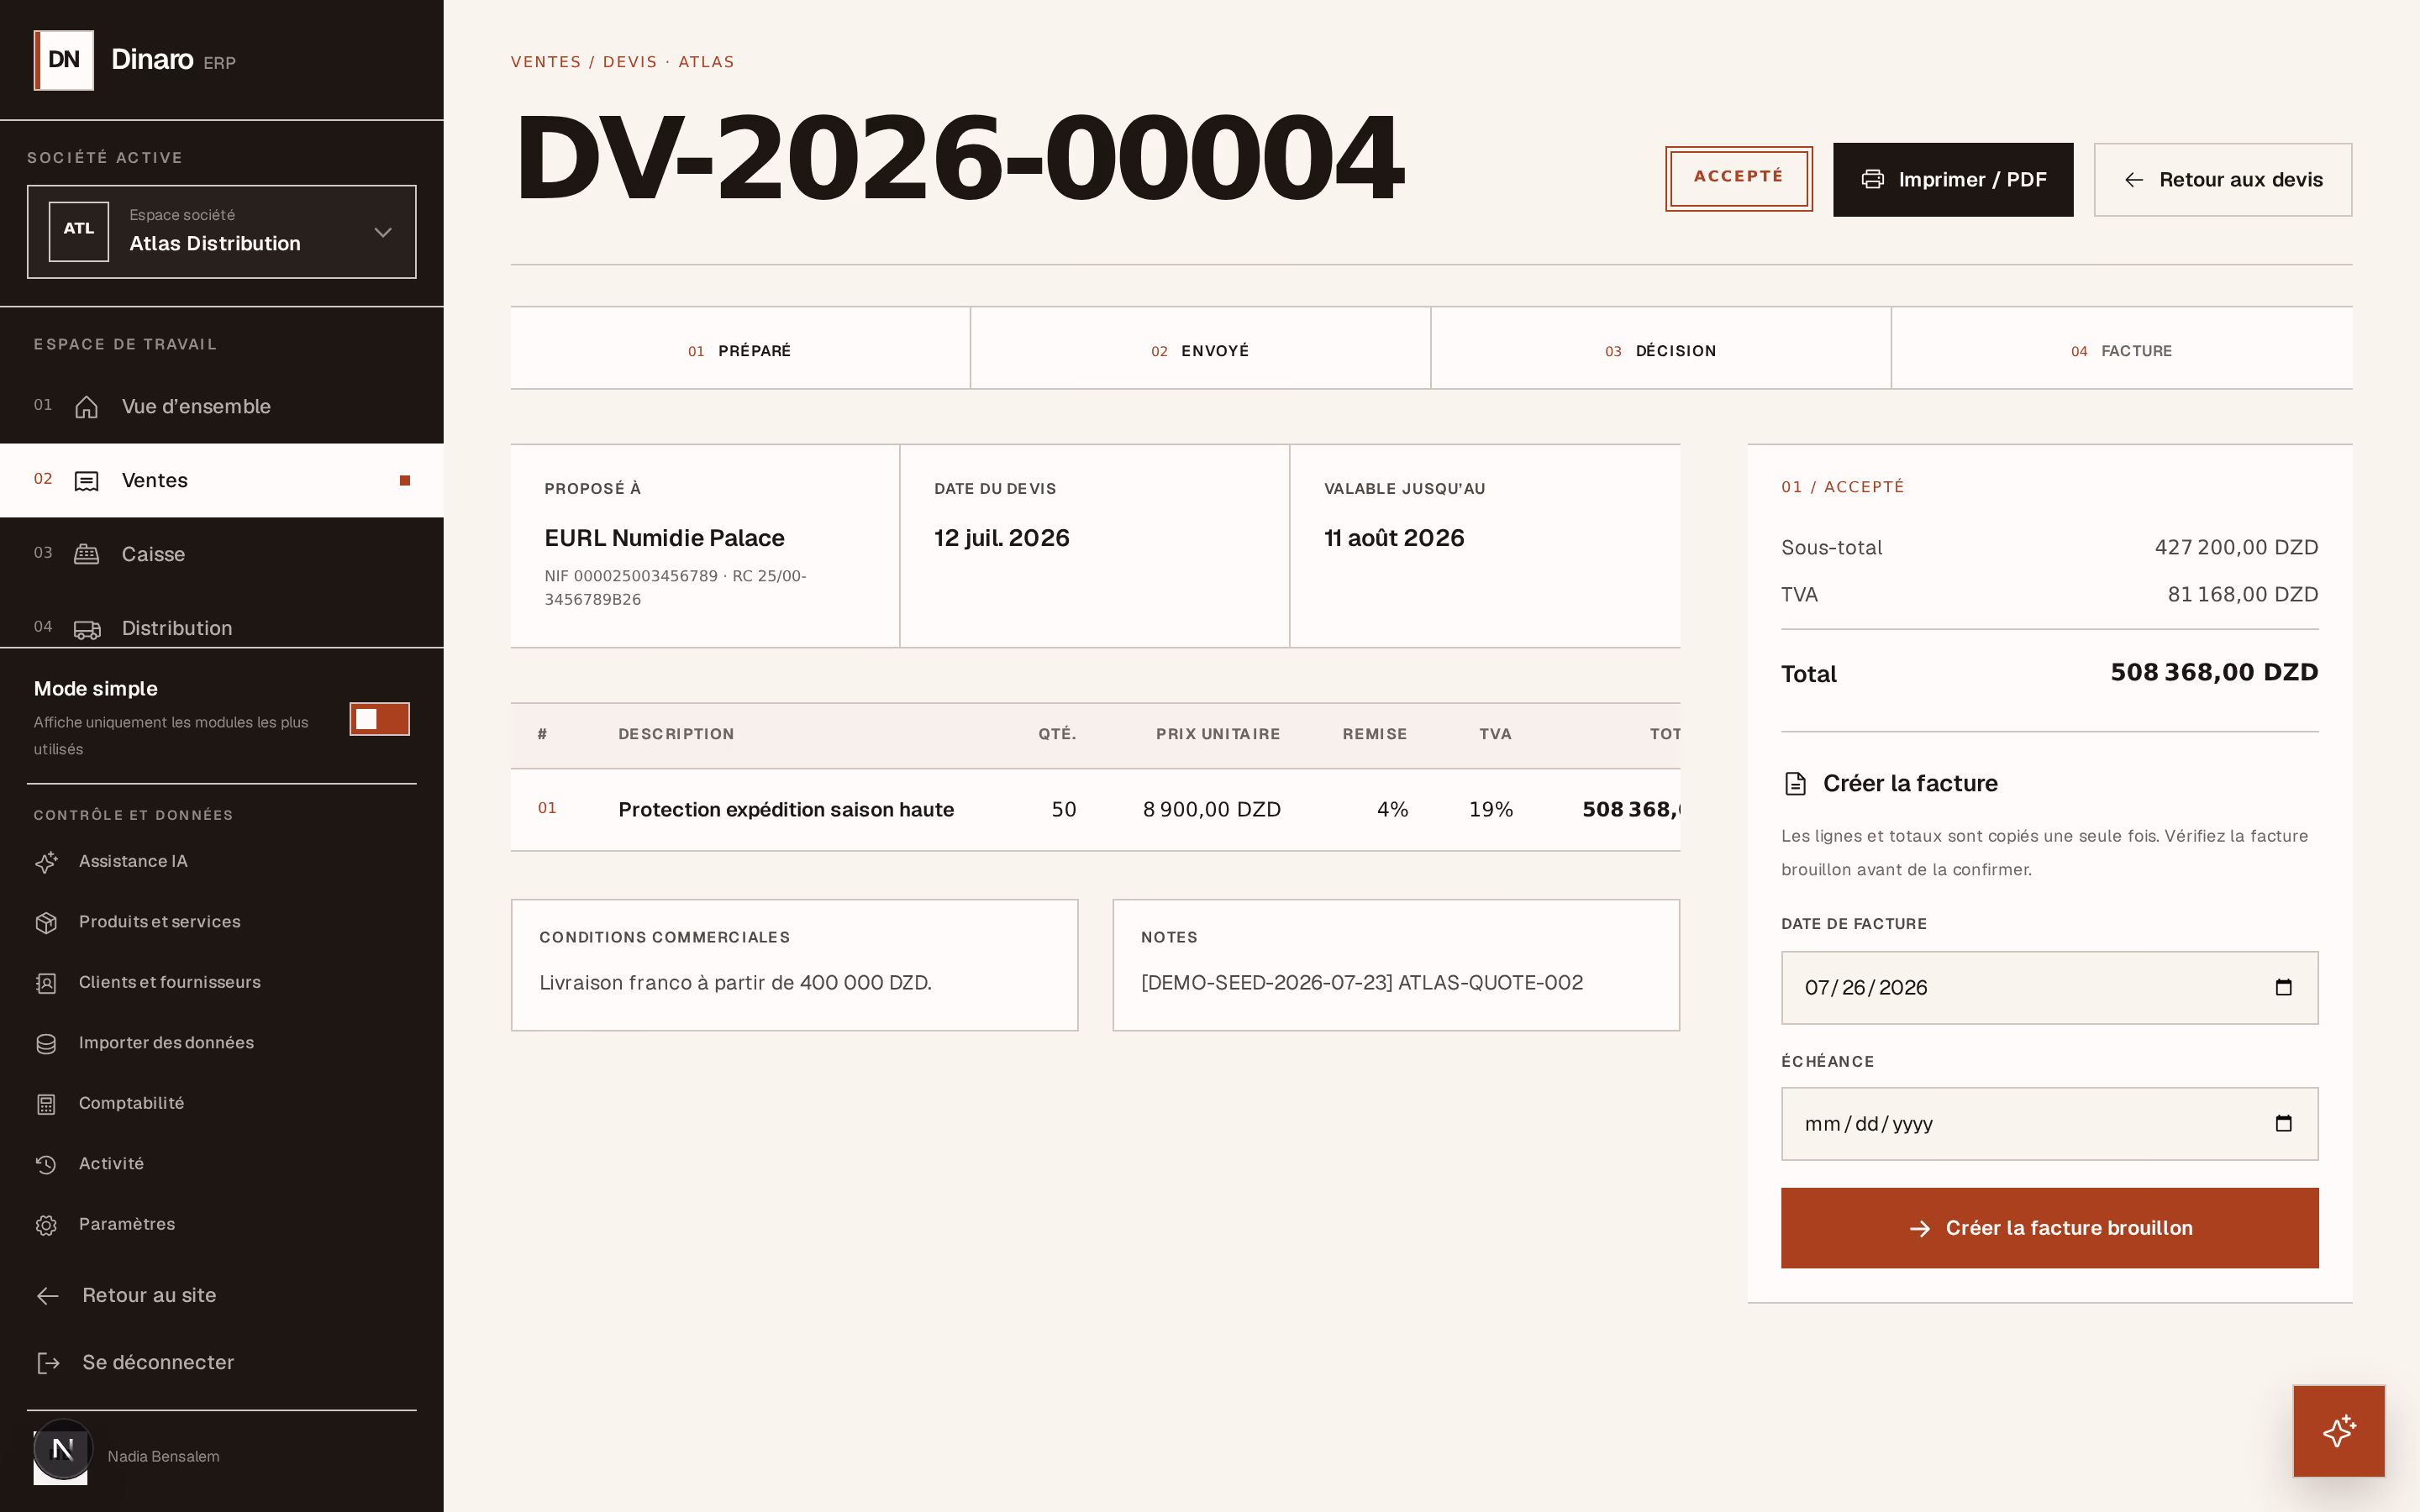
Task: Select the 01 Préparé step
Action: pyautogui.click(x=740, y=349)
